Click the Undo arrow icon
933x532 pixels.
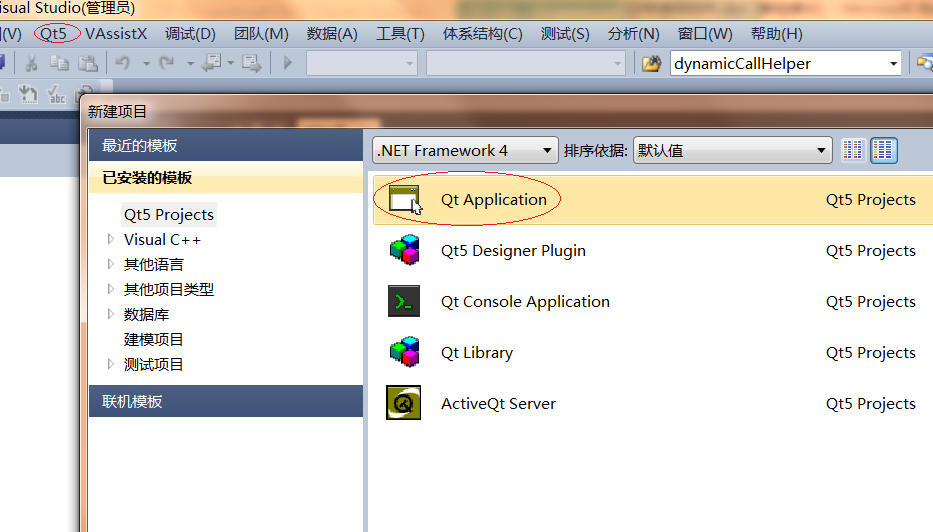pos(123,62)
